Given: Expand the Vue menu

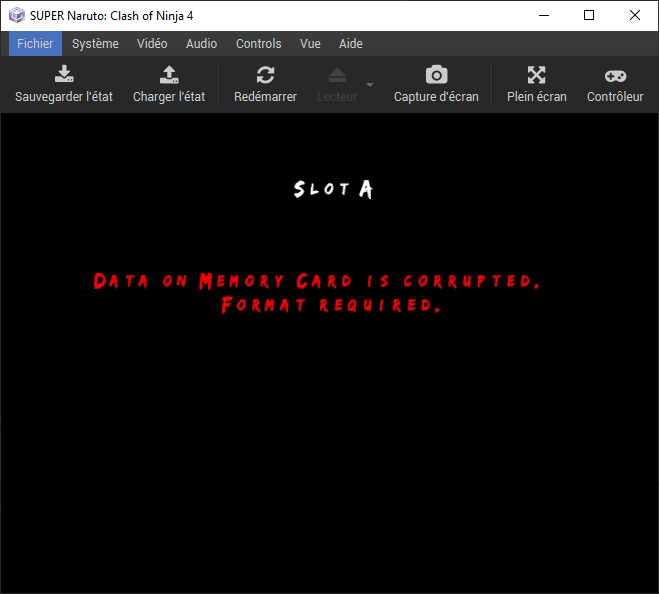Looking at the screenshot, I should pyautogui.click(x=310, y=44).
